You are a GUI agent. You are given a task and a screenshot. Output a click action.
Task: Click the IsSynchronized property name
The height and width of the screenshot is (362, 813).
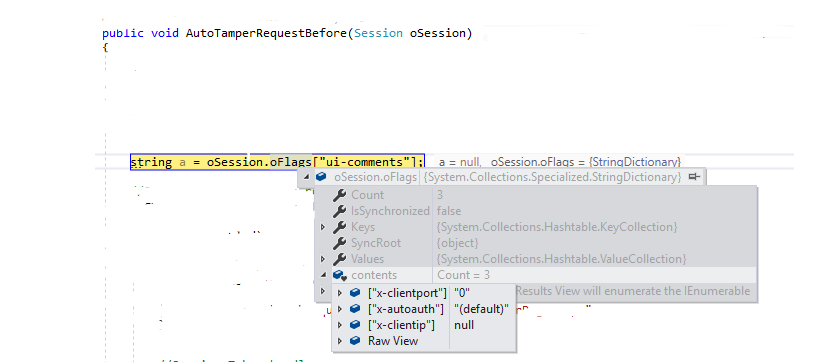pyautogui.click(x=390, y=211)
